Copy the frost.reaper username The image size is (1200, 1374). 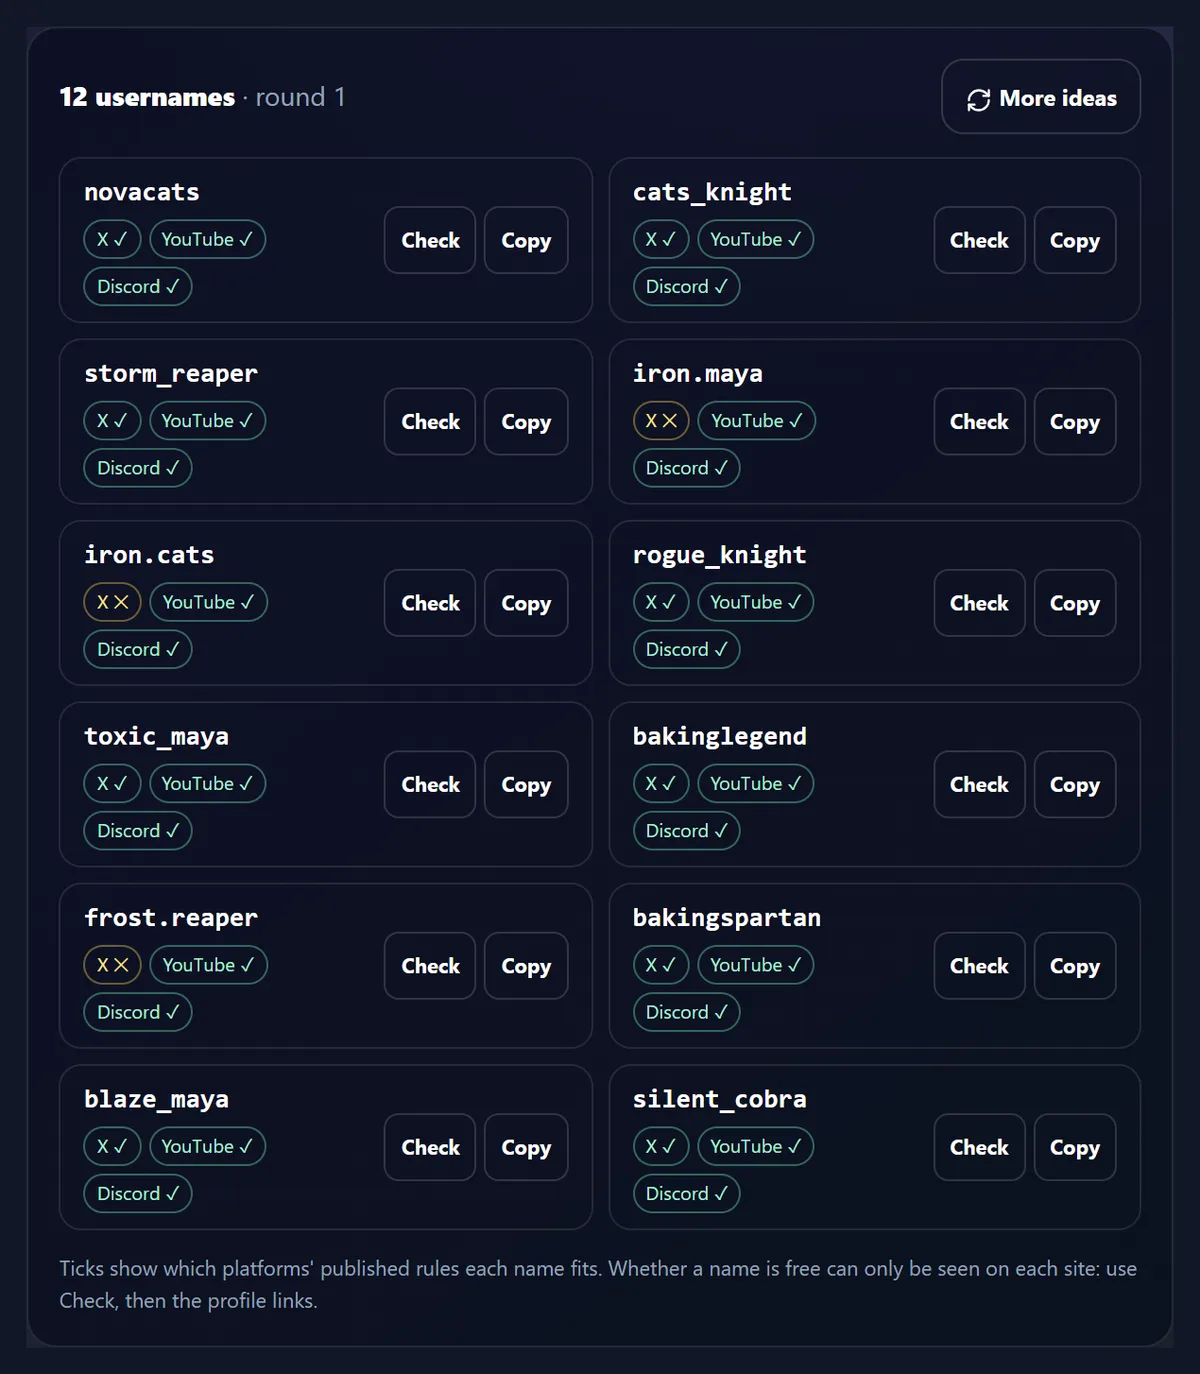[526, 966]
